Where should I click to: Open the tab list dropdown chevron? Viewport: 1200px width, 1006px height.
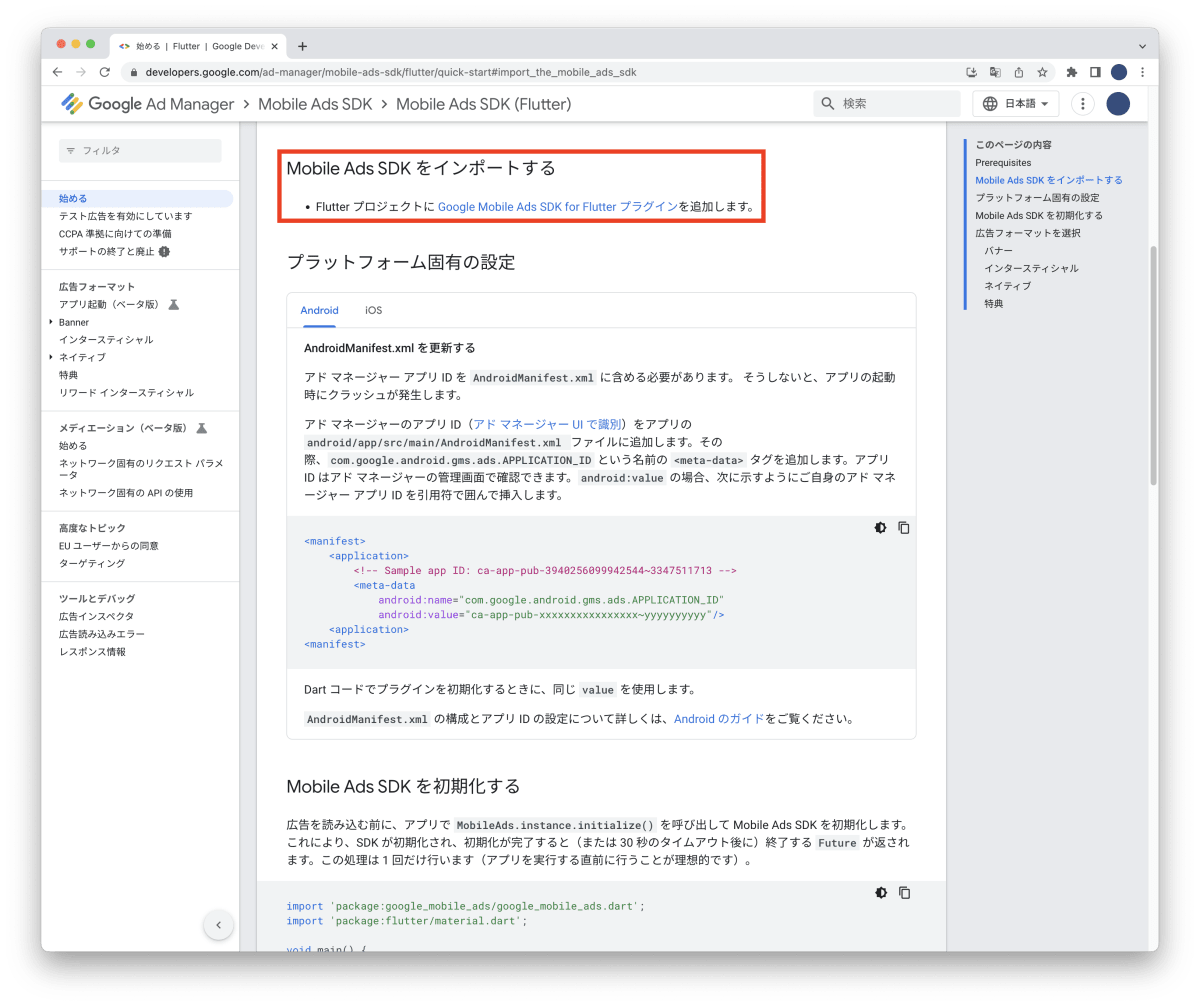(x=1142, y=46)
